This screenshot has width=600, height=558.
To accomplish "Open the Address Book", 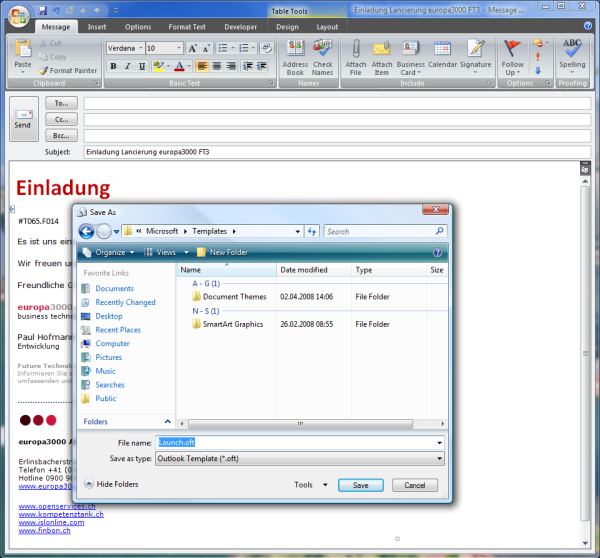I will pos(295,57).
